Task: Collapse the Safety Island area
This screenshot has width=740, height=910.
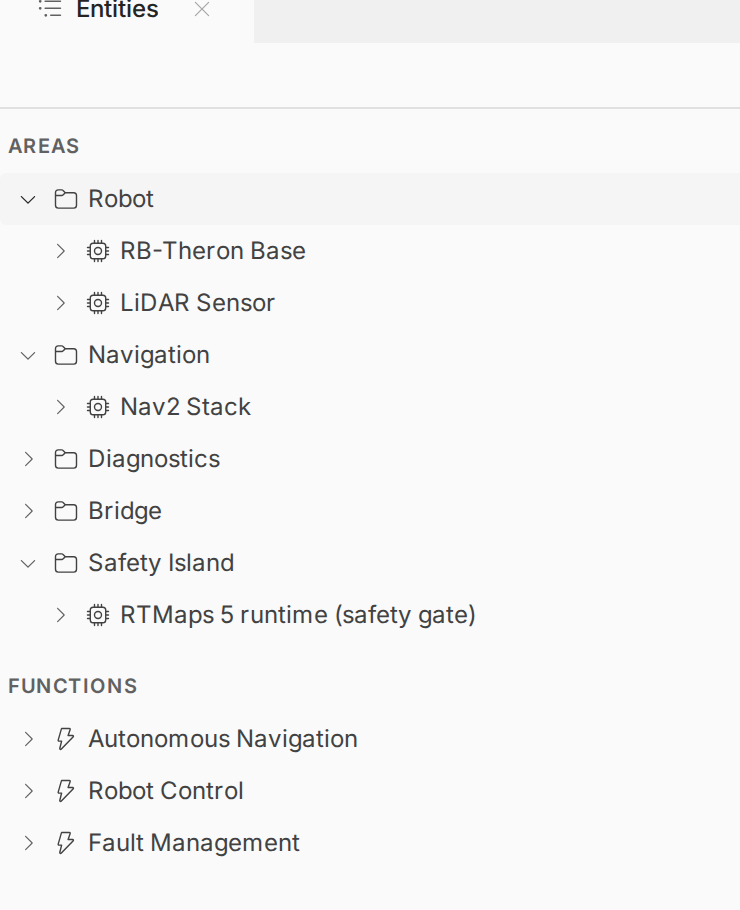Action: pyautogui.click(x=28, y=563)
